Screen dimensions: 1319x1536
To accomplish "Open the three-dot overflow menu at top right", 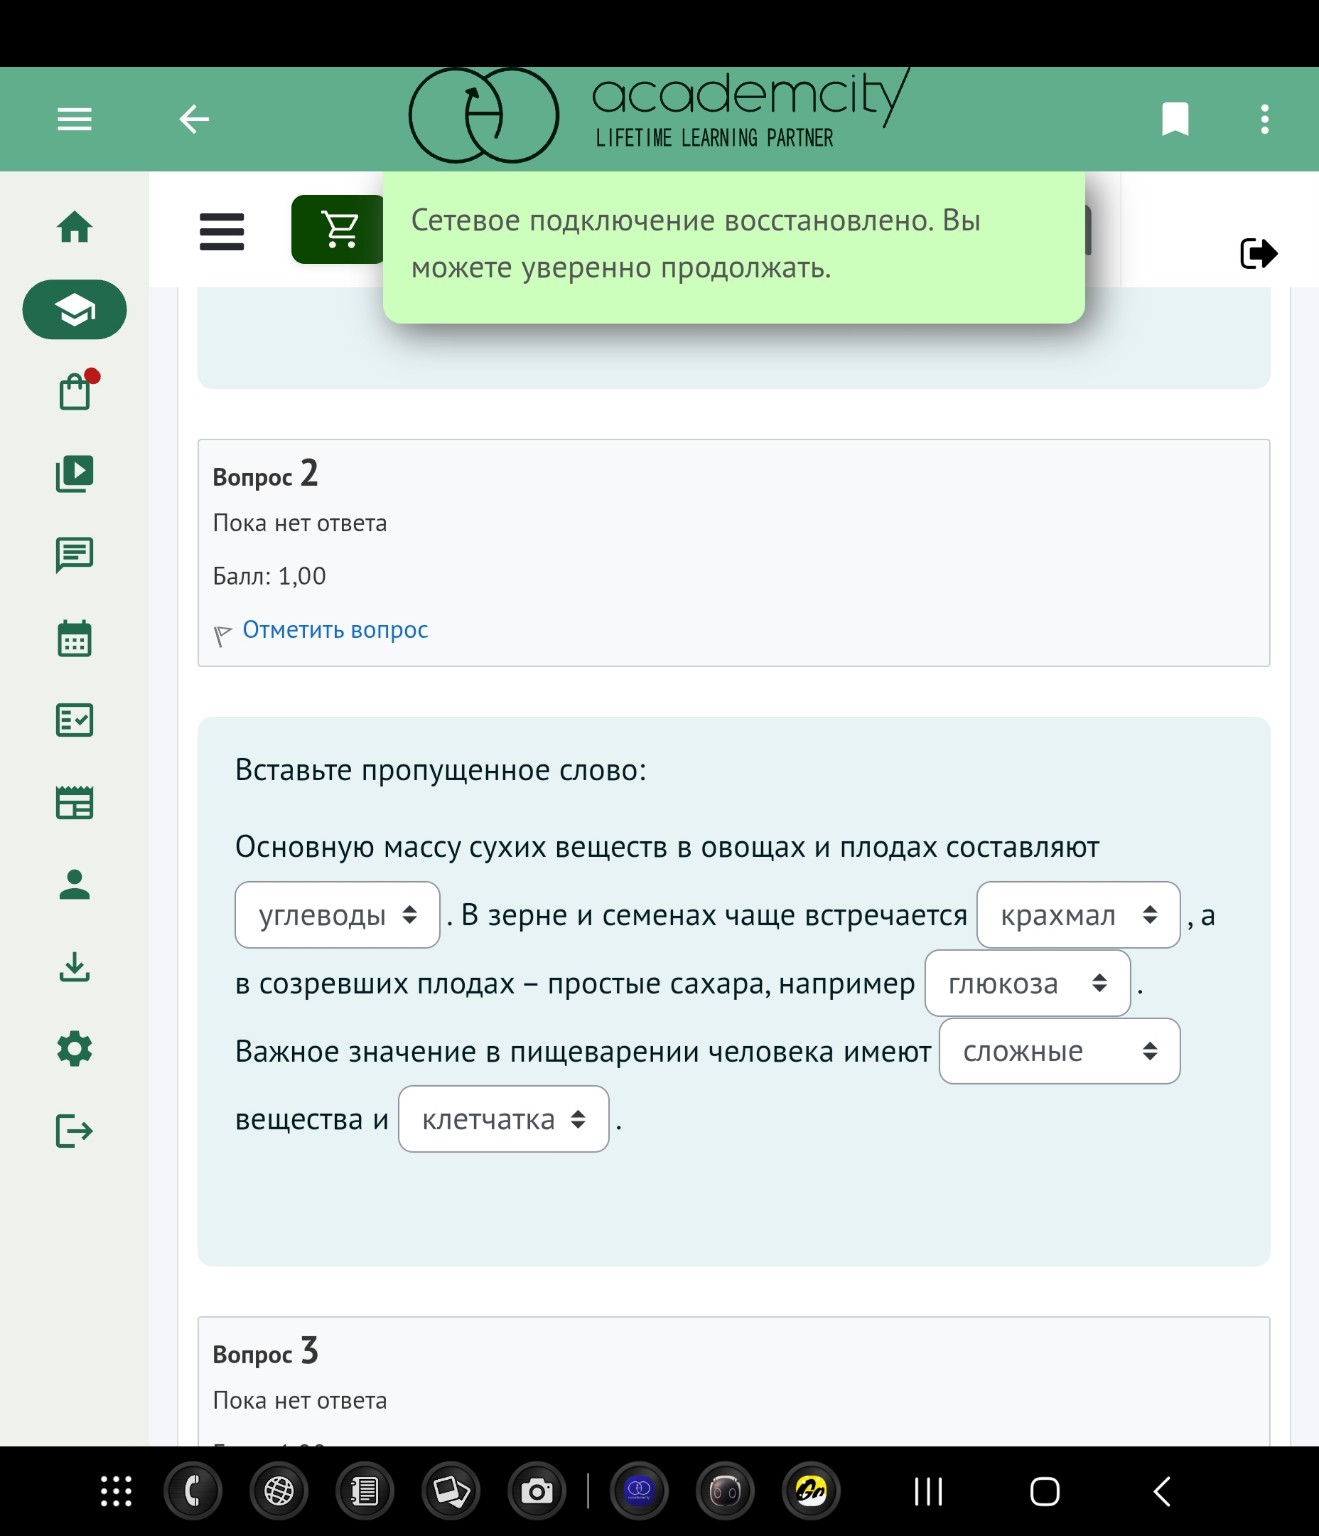I will 1264,119.
